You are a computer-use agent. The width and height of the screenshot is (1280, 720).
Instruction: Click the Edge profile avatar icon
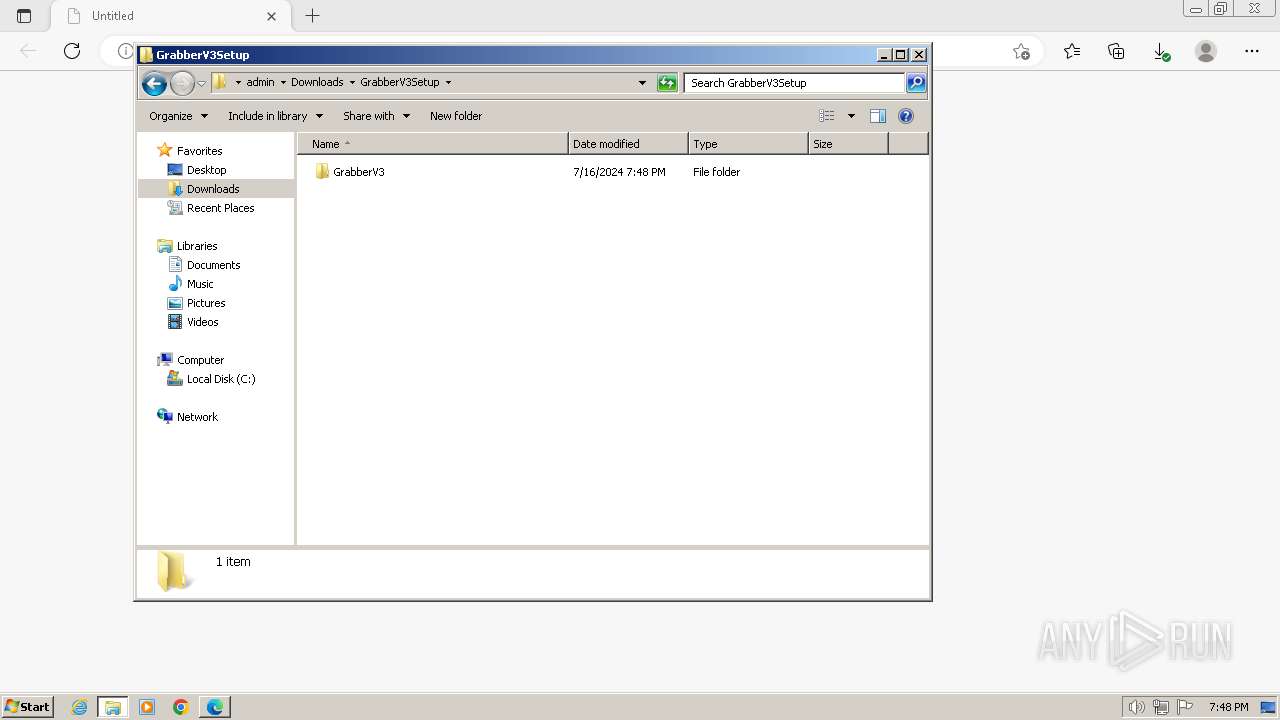pos(1206,51)
